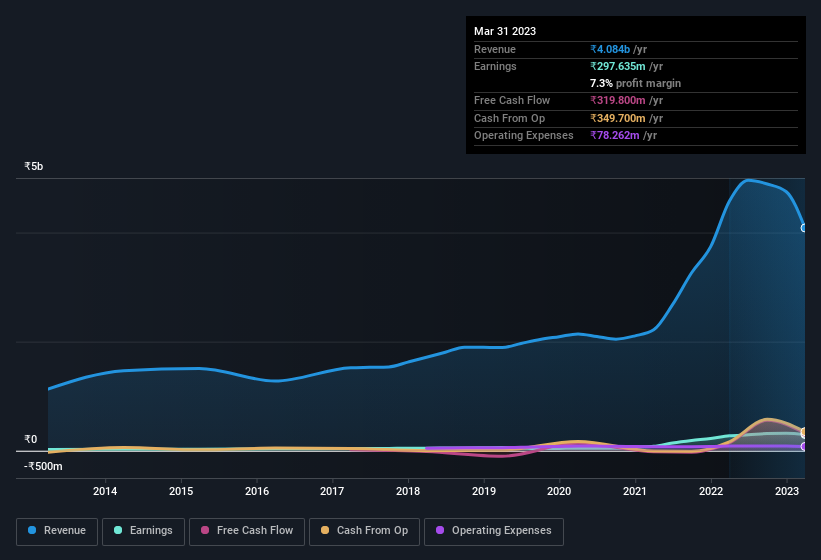Toggle the Earnings legend button
Image resolution: width=821 pixels, height=560 pixels.
(x=143, y=531)
